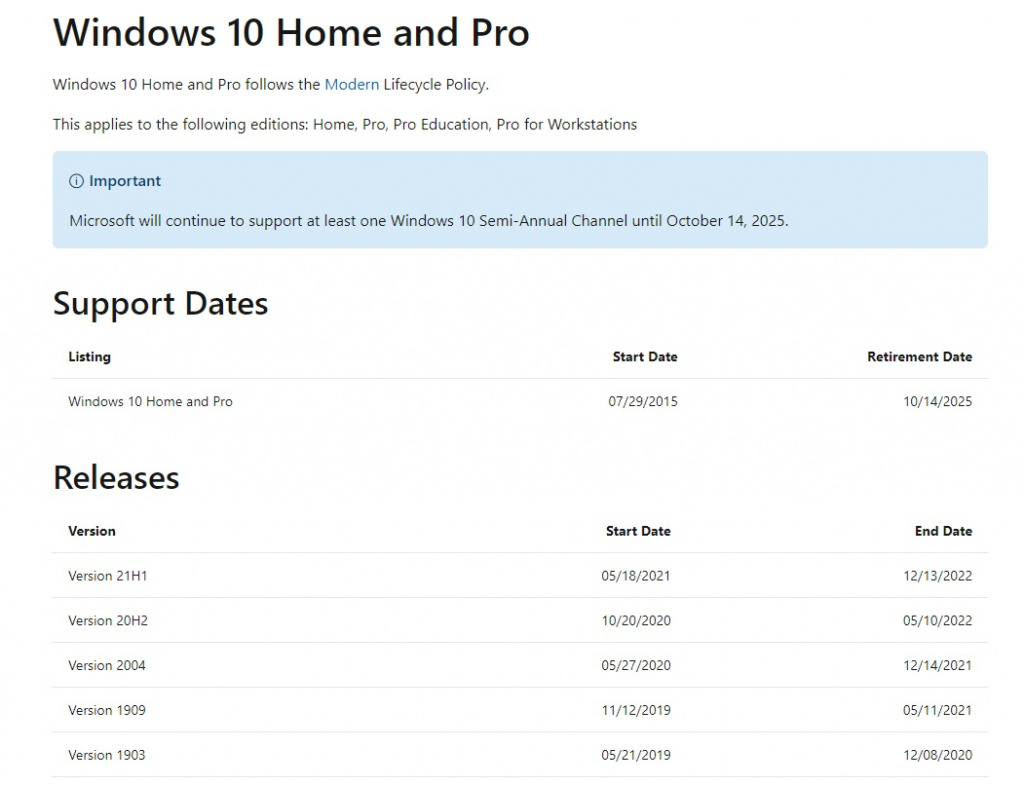Open the Modern Lifecycle Policy link
Image resolution: width=1024 pixels, height=785 pixels.
pyautogui.click(x=351, y=84)
